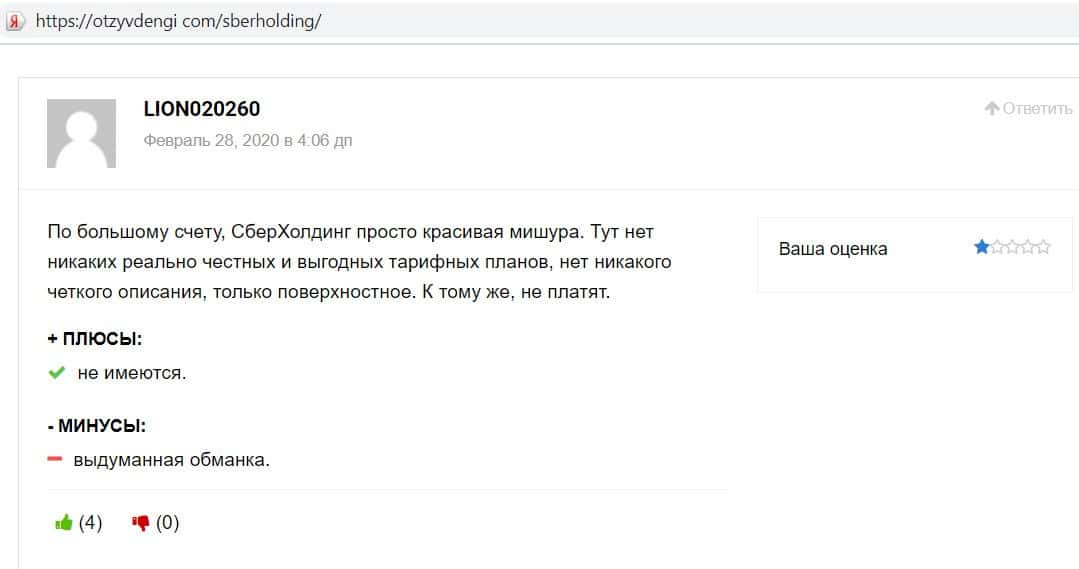Click the comment date Февраль 28, 2020
The width and height of the screenshot is (1079, 569).
click(247, 141)
